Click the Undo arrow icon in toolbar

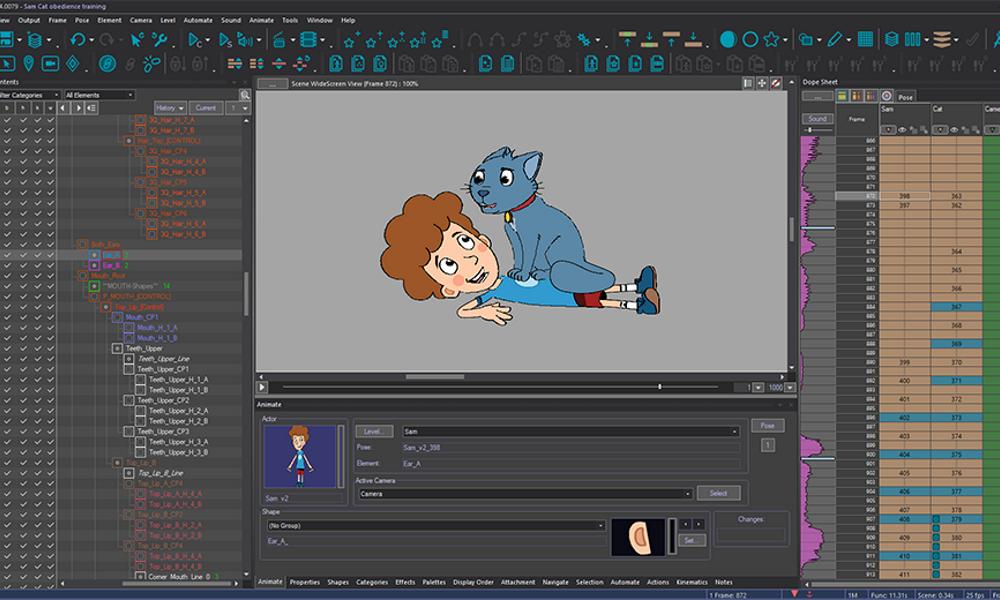[x=78, y=40]
